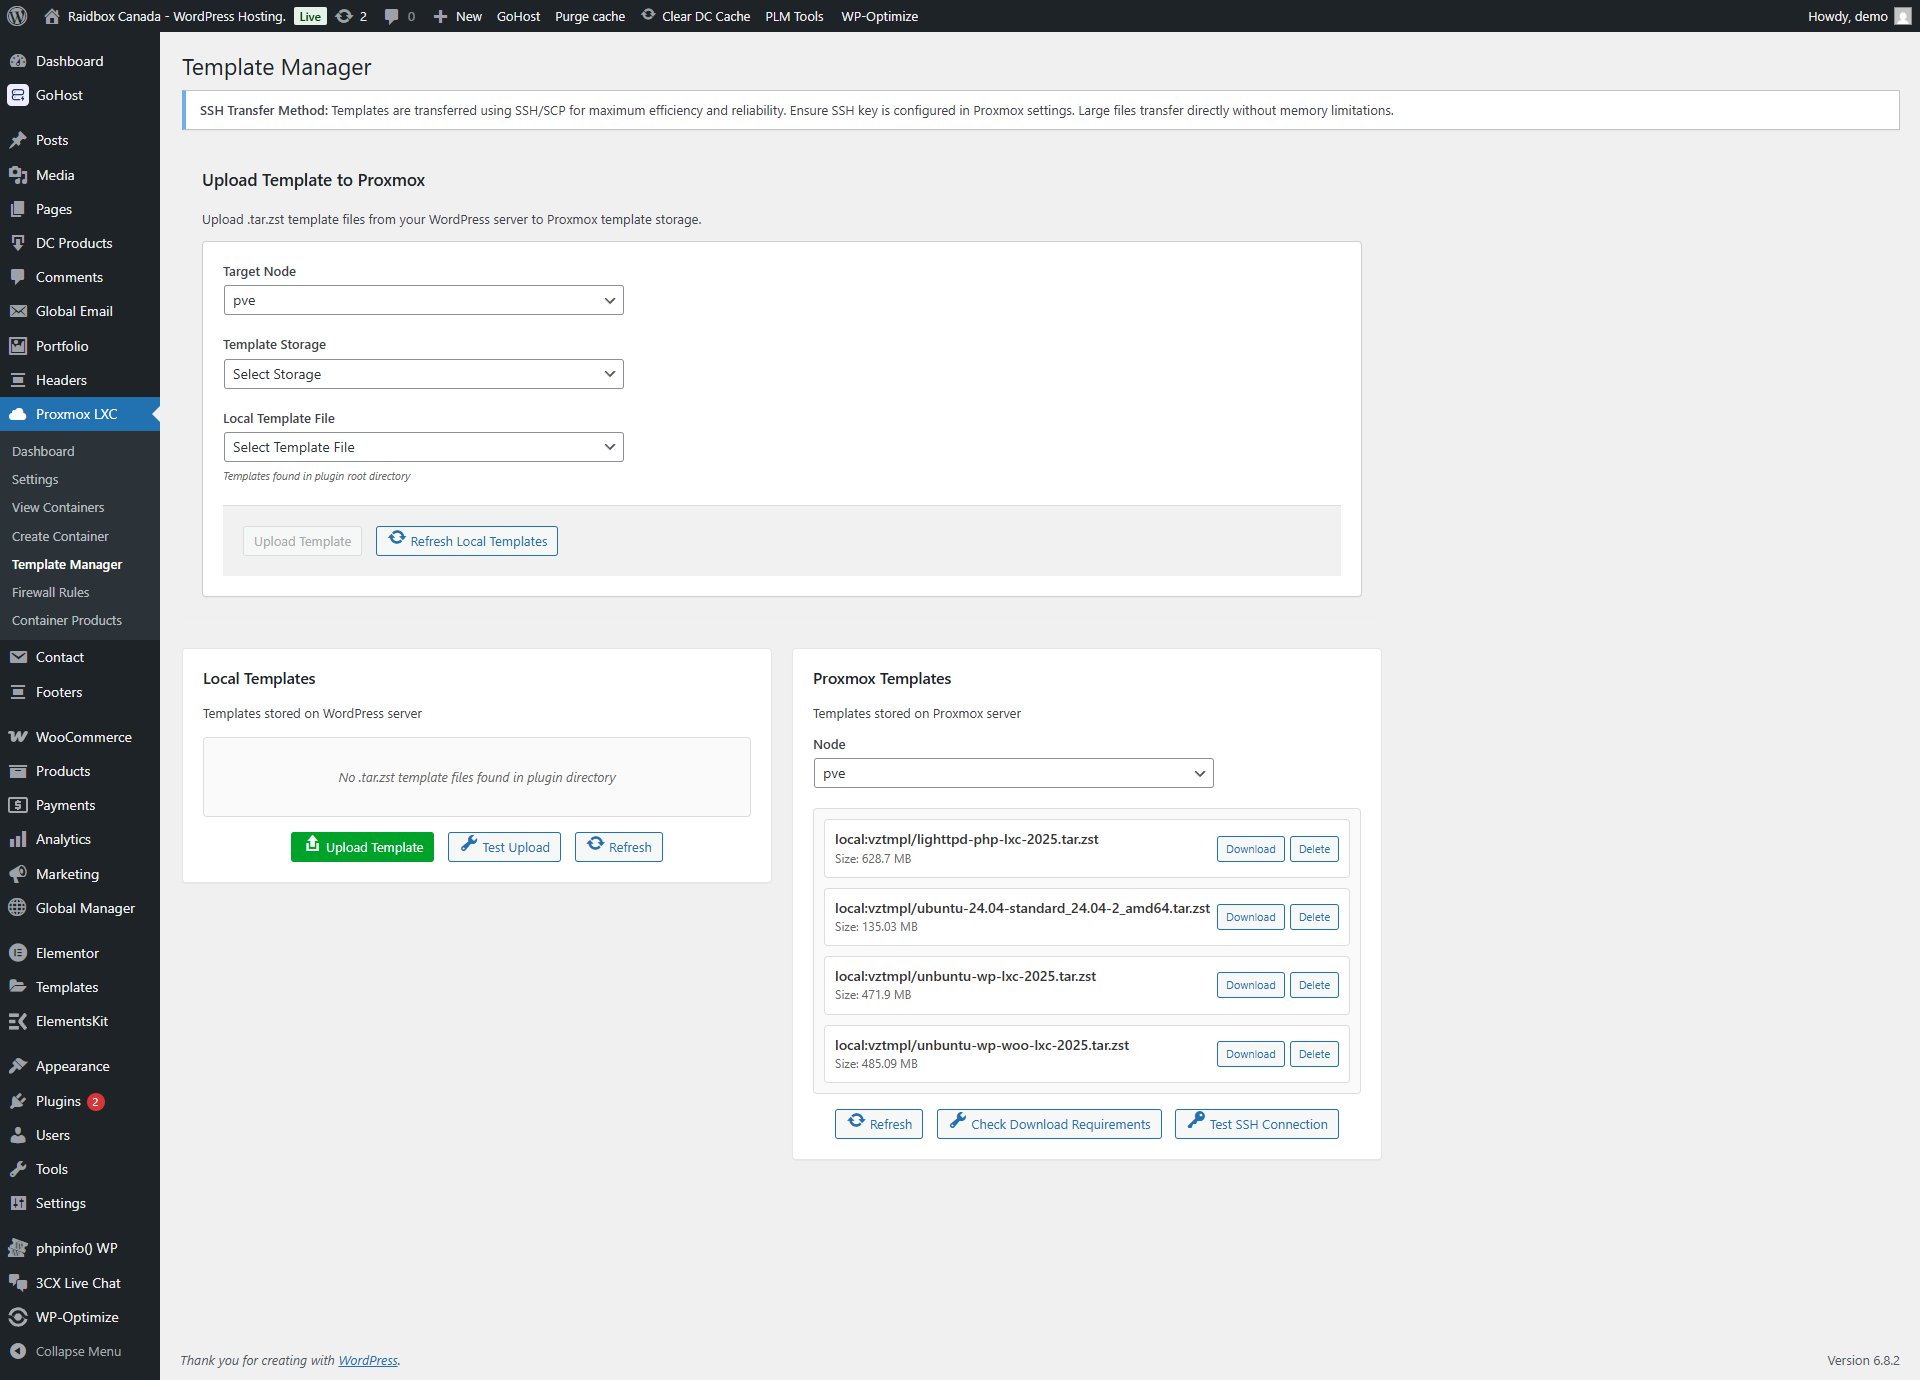Image resolution: width=1920 pixels, height=1380 pixels.
Task: Go to View Containers submenu
Action: pos(58,507)
